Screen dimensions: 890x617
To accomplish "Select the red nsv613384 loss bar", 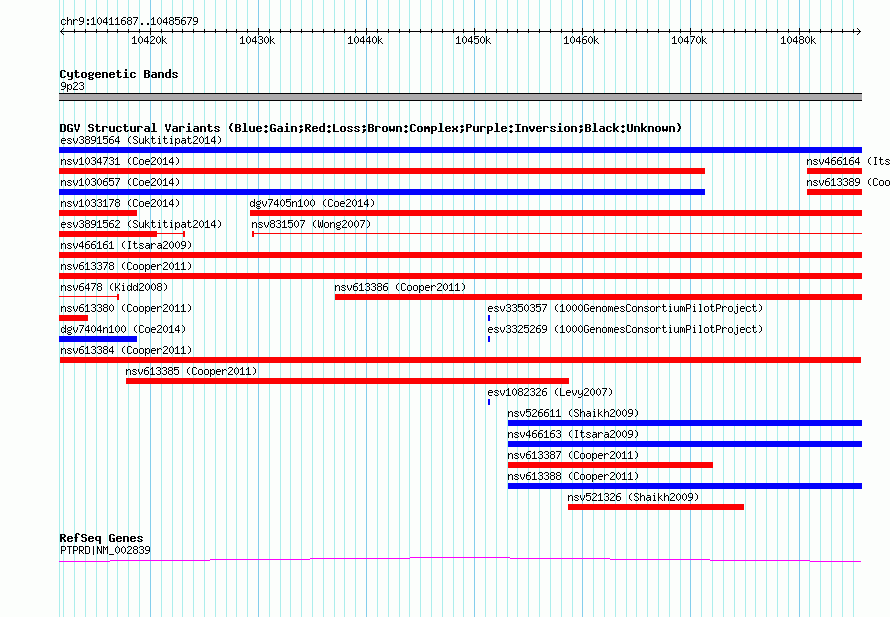I will (460, 360).
